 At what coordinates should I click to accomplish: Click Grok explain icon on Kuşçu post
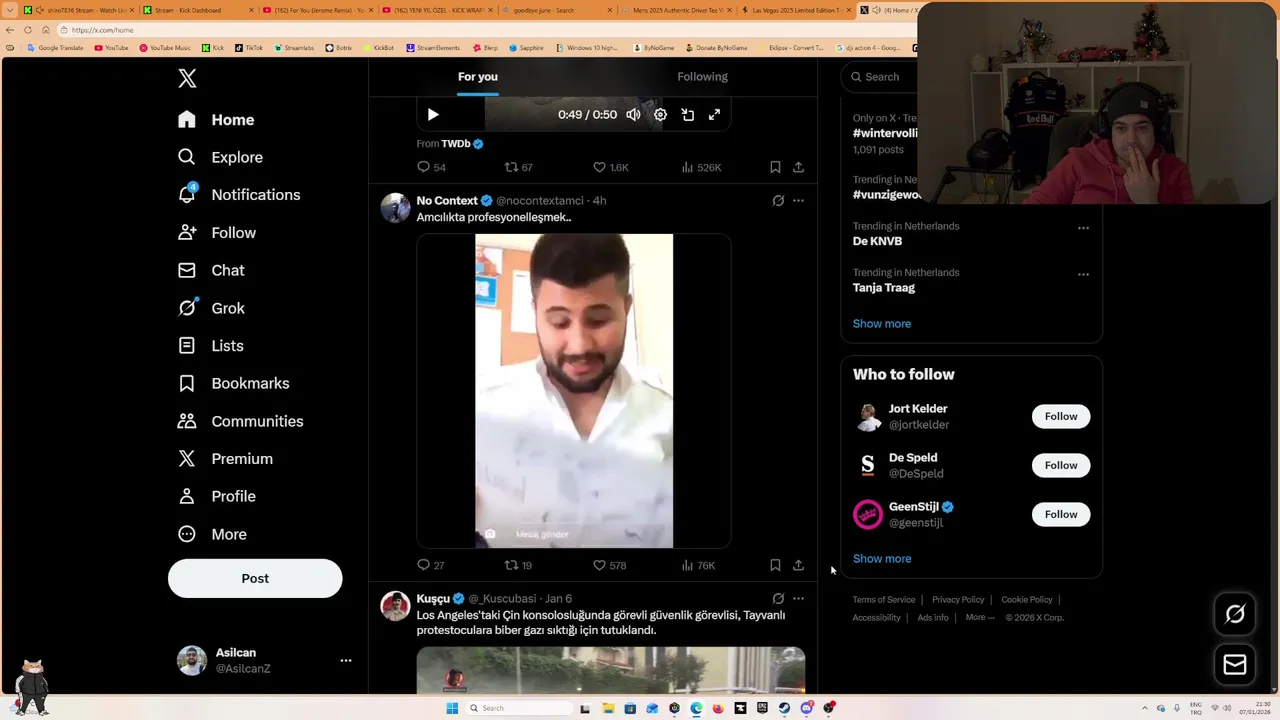(x=778, y=599)
